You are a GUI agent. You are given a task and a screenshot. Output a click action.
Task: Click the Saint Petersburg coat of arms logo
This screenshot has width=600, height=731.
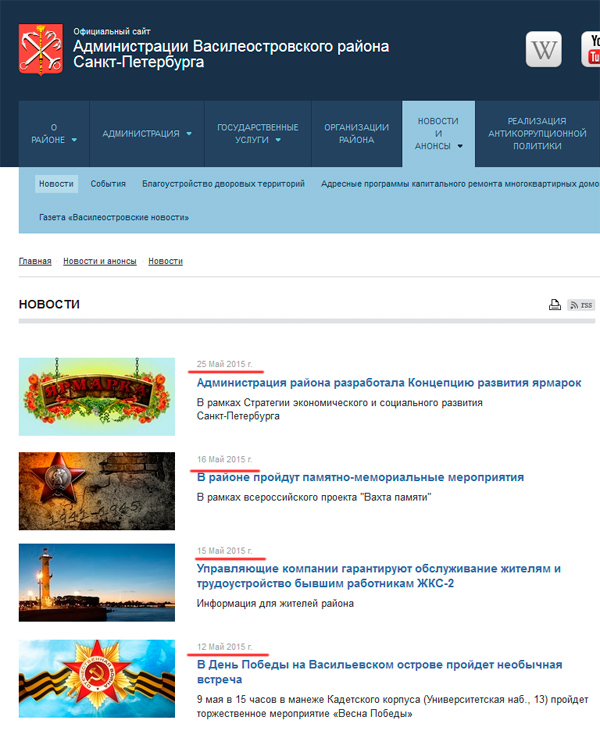click(x=40, y=49)
